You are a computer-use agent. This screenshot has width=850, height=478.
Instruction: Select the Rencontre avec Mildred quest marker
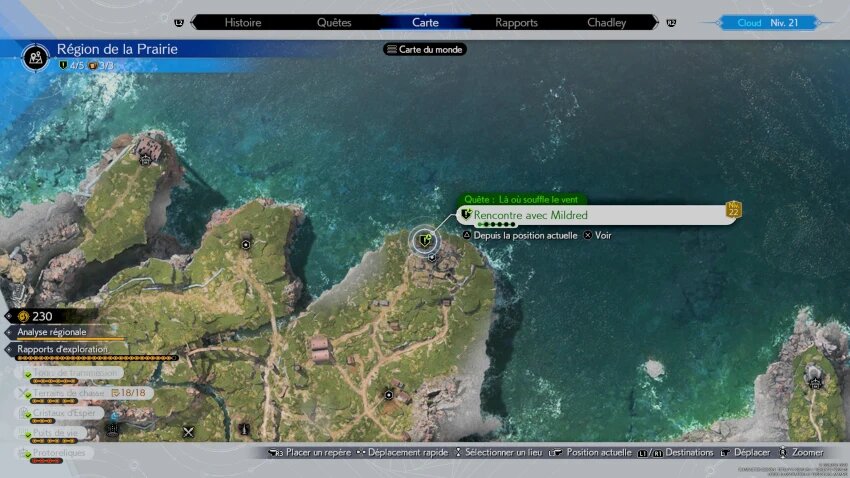tap(424, 240)
